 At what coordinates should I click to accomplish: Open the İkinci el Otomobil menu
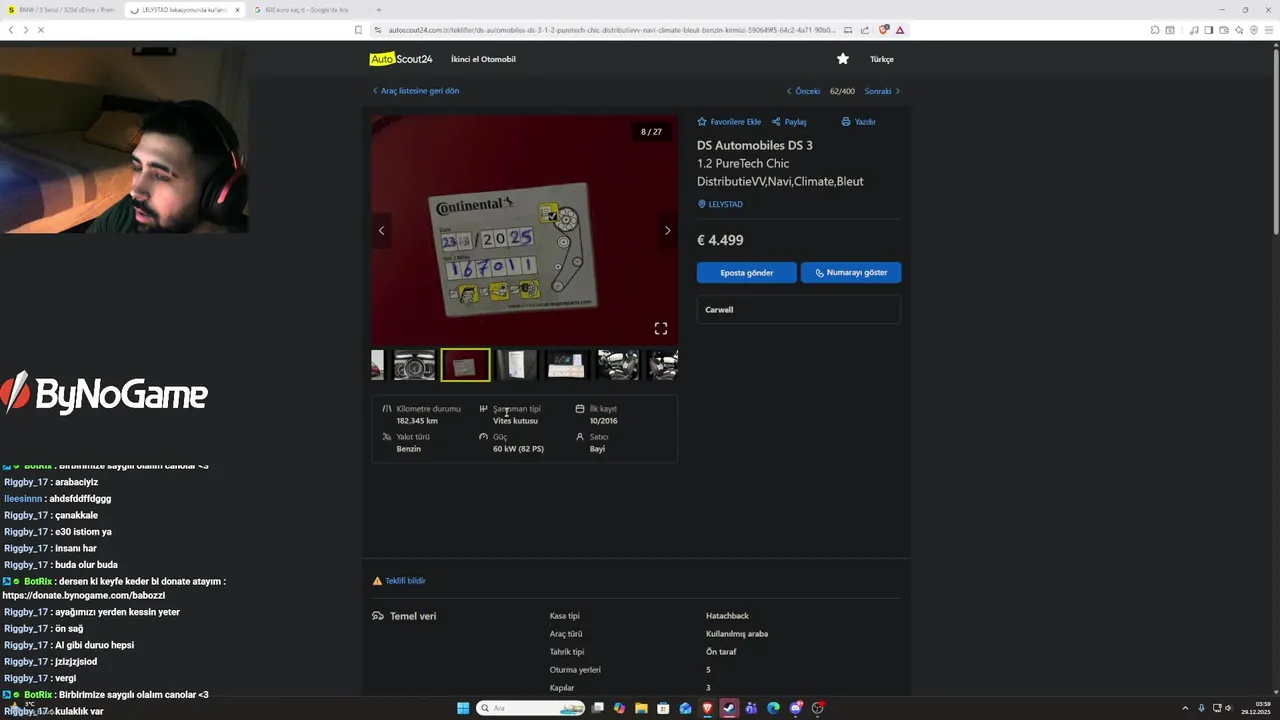tap(483, 59)
